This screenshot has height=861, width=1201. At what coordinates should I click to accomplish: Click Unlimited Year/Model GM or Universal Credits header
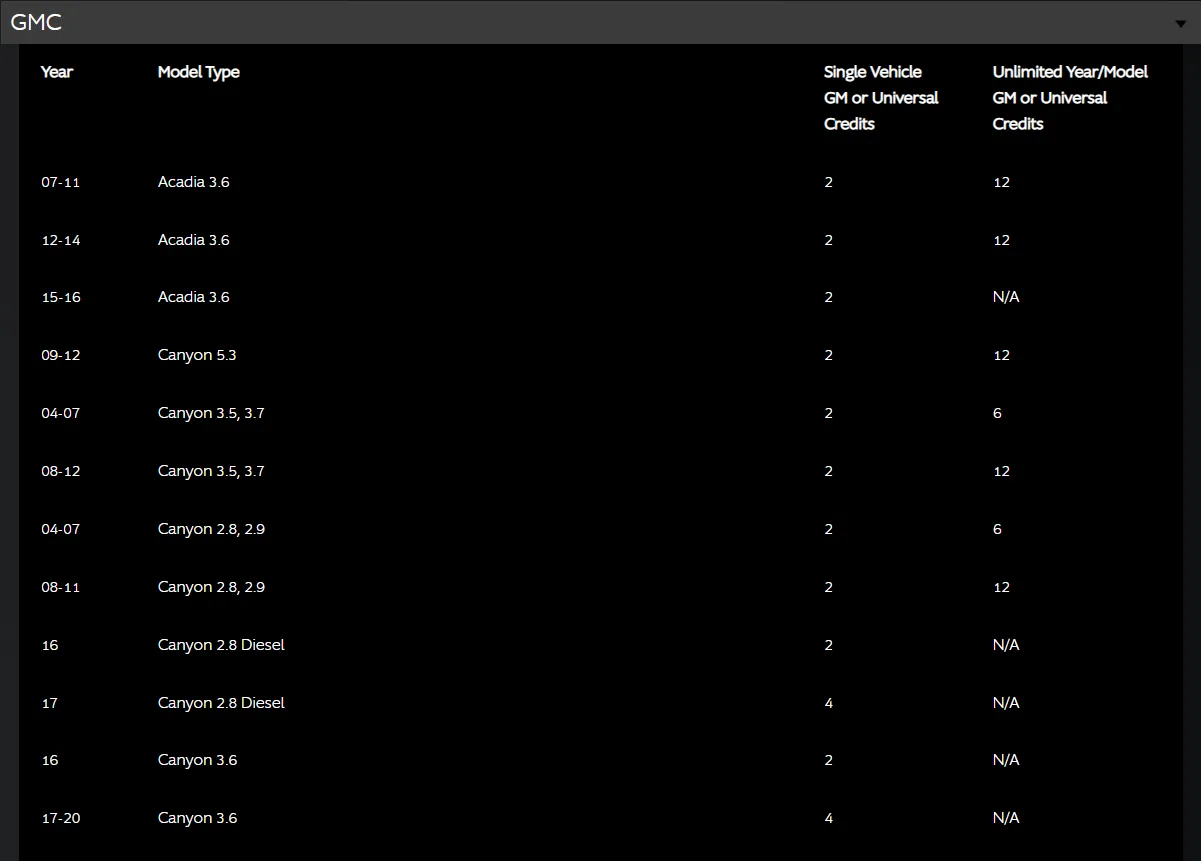1070,98
